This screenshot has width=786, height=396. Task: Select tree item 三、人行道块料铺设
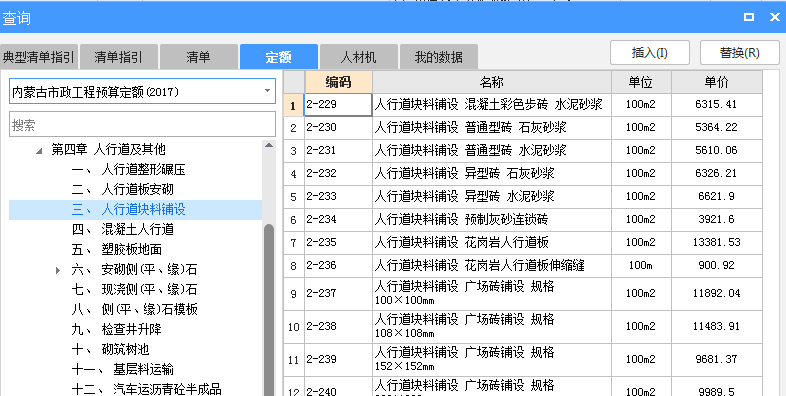(129, 210)
